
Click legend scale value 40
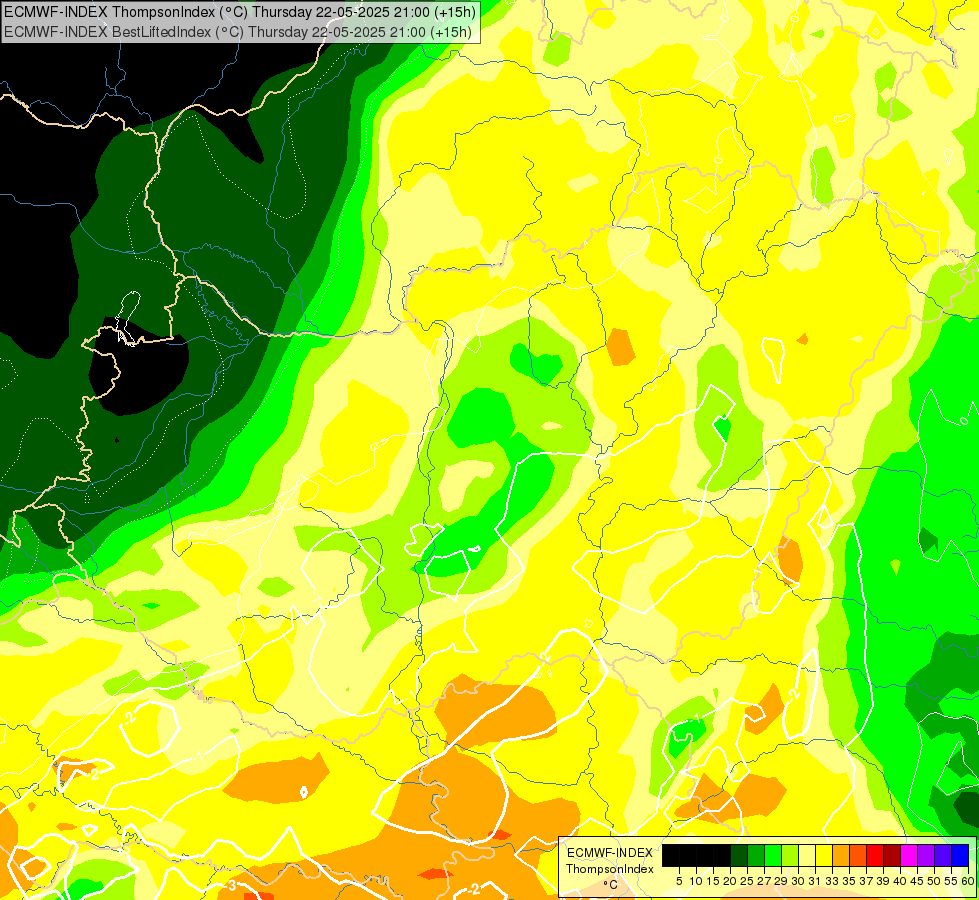point(900,881)
